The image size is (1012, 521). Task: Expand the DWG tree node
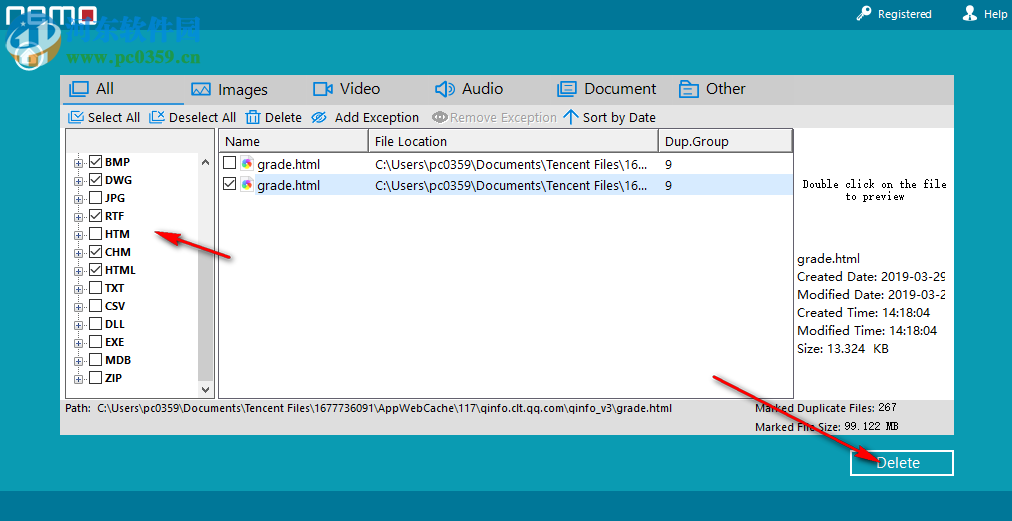[x=79, y=181]
